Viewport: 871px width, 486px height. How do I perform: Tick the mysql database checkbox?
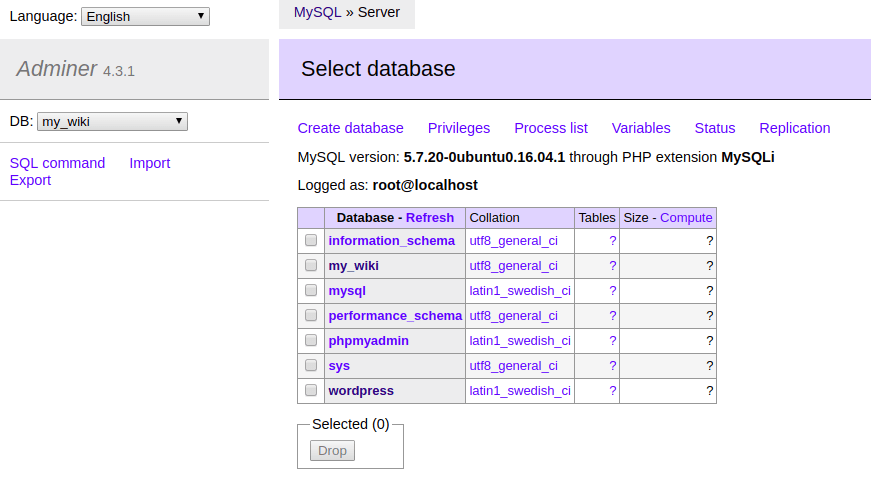(311, 290)
